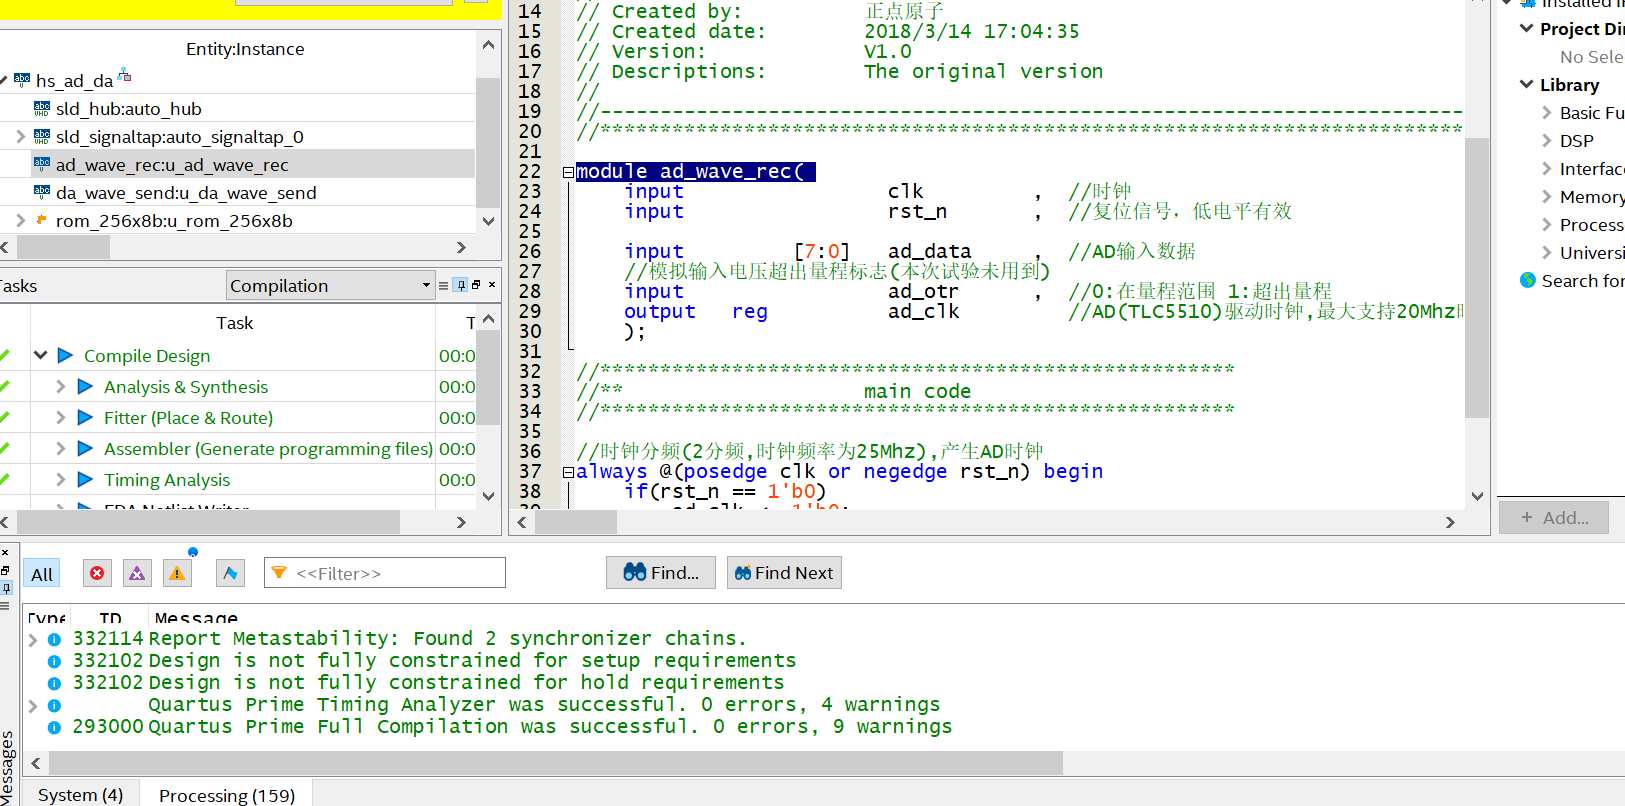This screenshot has width=1625, height=806.
Task: Collapse the Compile Design task
Action: click(x=41, y=355)
